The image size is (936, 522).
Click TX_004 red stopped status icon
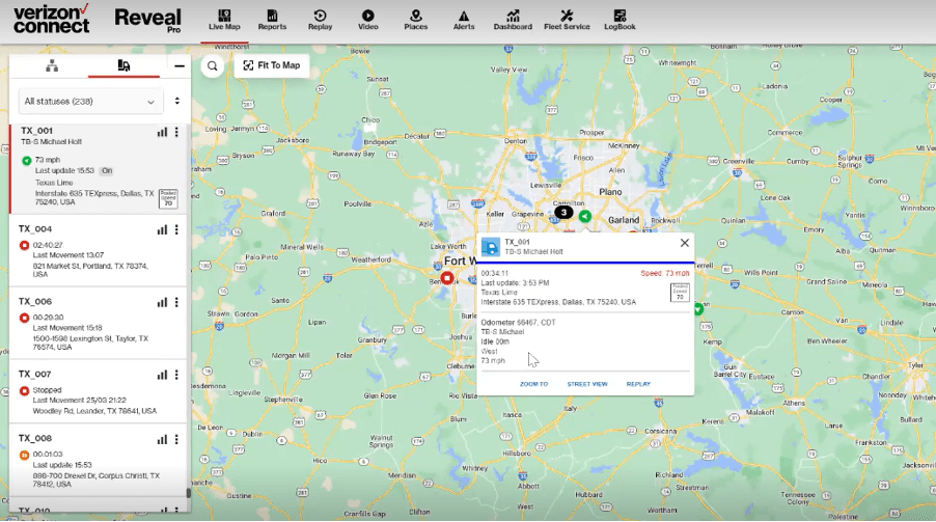(24, 245)
